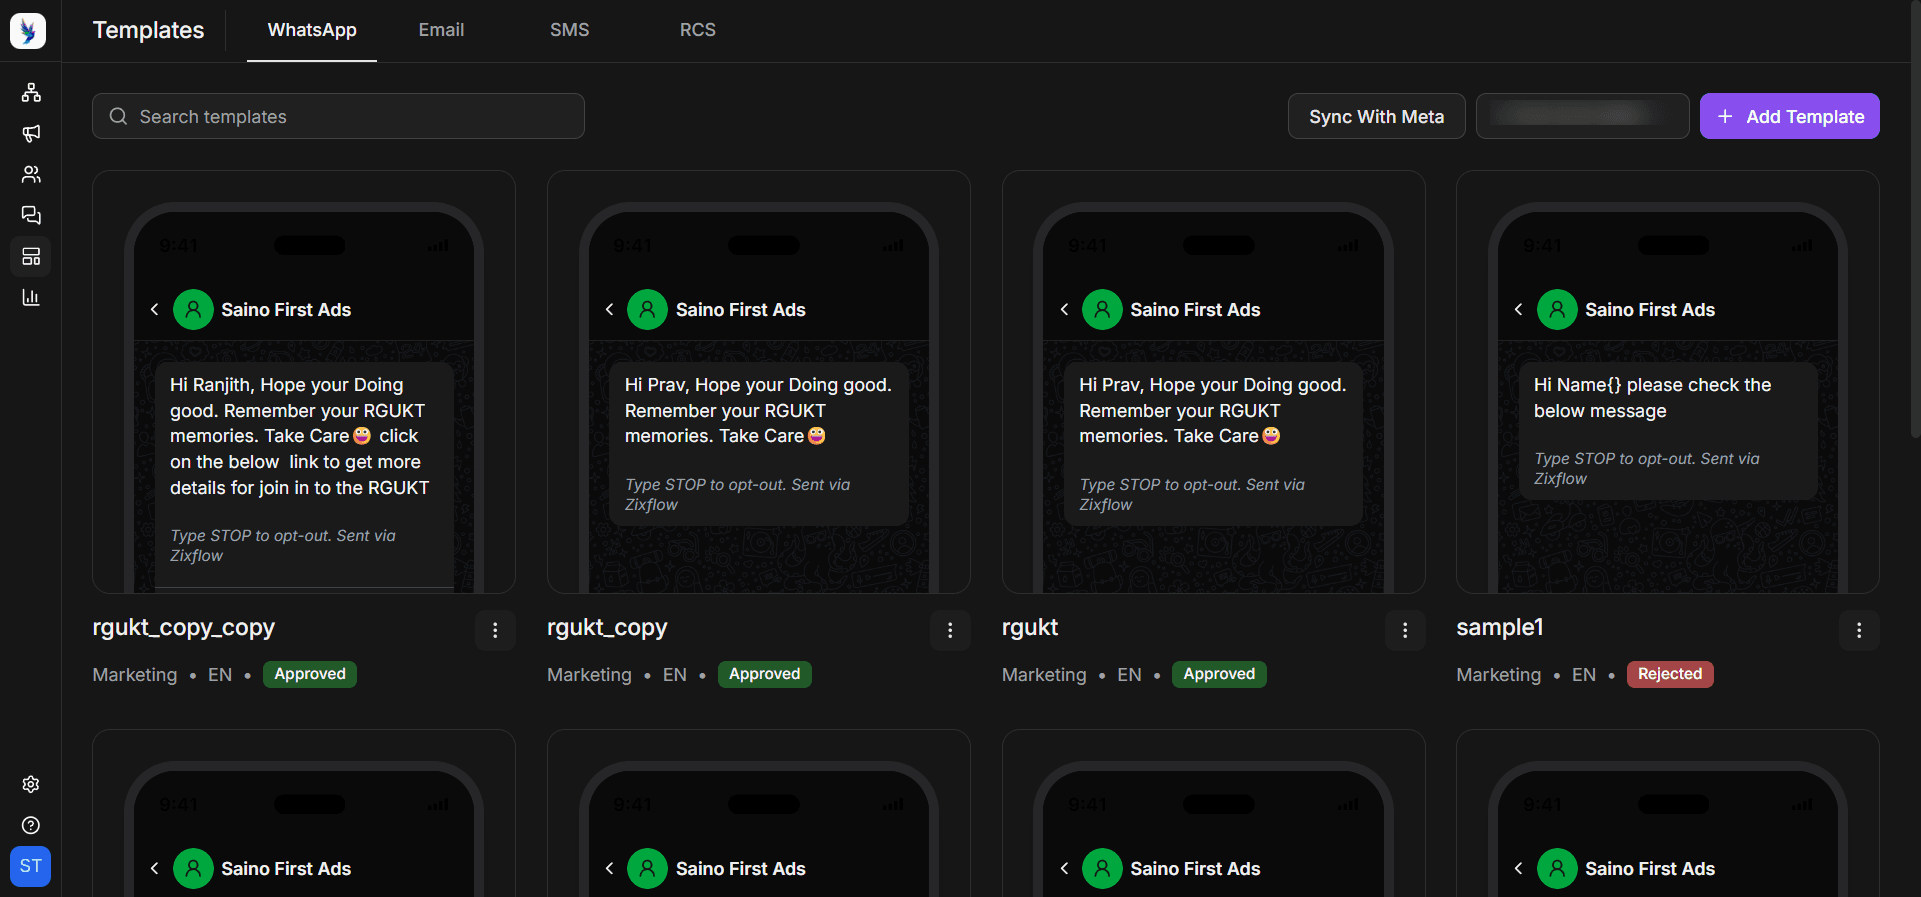This screenshot has height=897, width=1921.
Task: Switch to the Email tab
Action: pyautogui.click(x=441, y=30)
